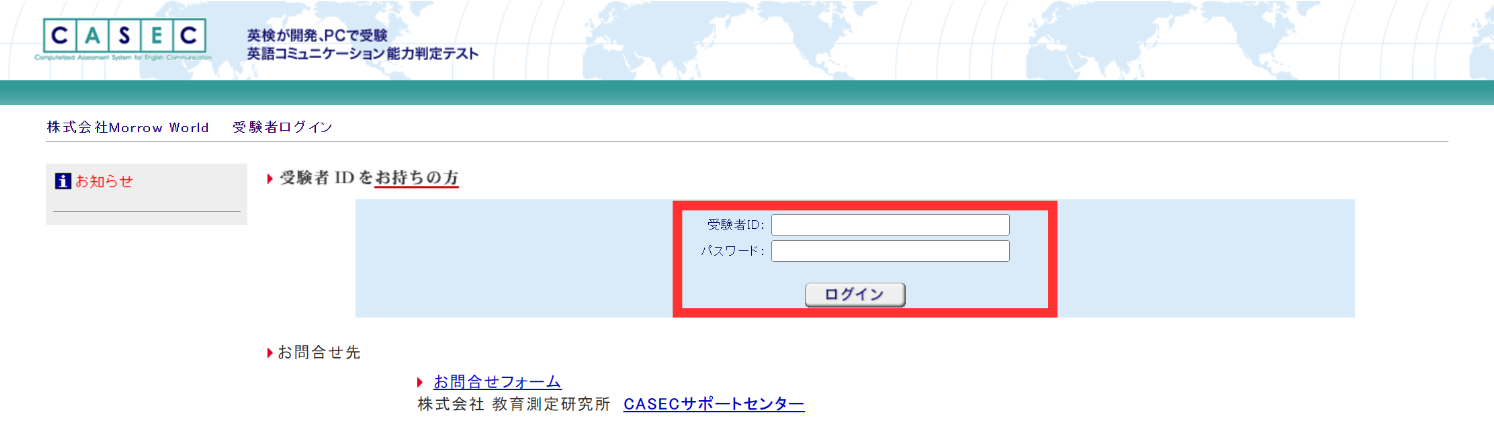Click the 英検が開発、PCで受験 header text
1494x441 pixels.
pos(317,35)
